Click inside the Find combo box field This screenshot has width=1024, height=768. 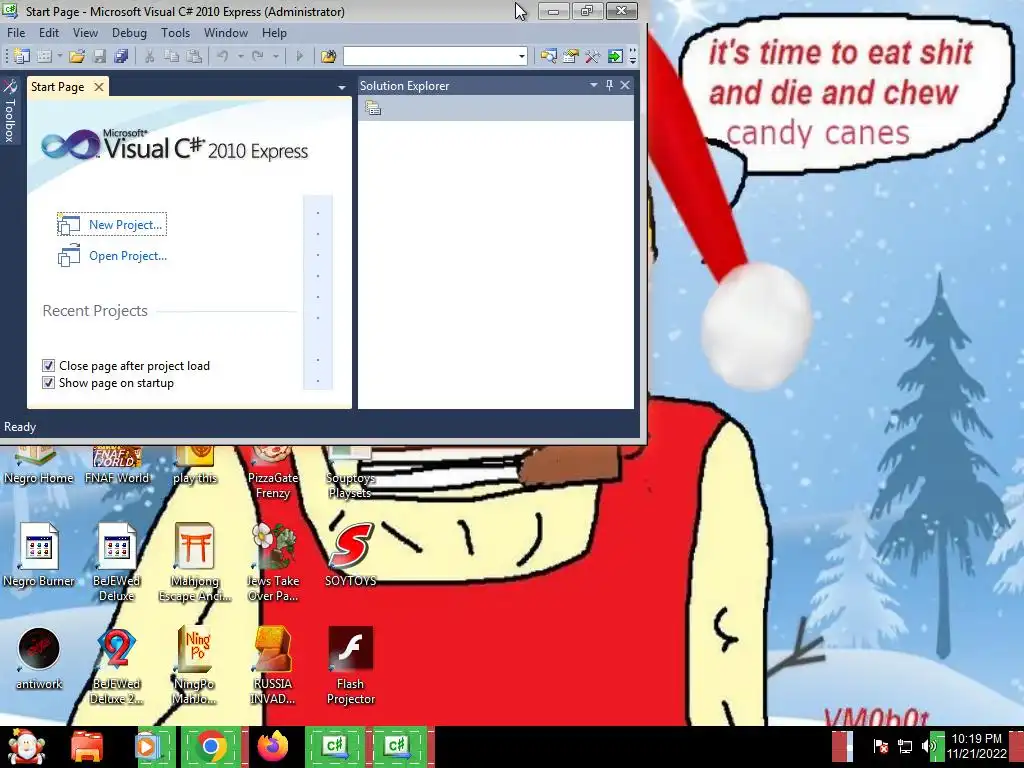(x=430, y=56)
